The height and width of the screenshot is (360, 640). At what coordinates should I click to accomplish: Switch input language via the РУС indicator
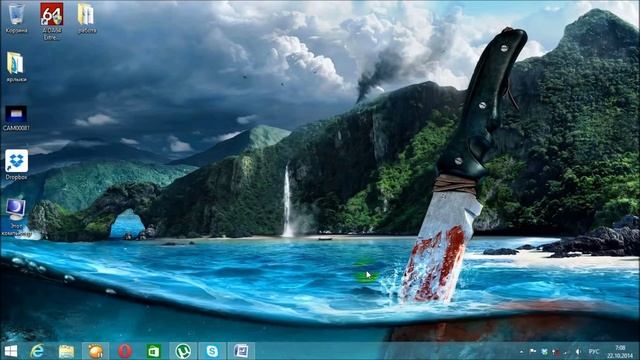pyautogui.click(x=594, y=351)
